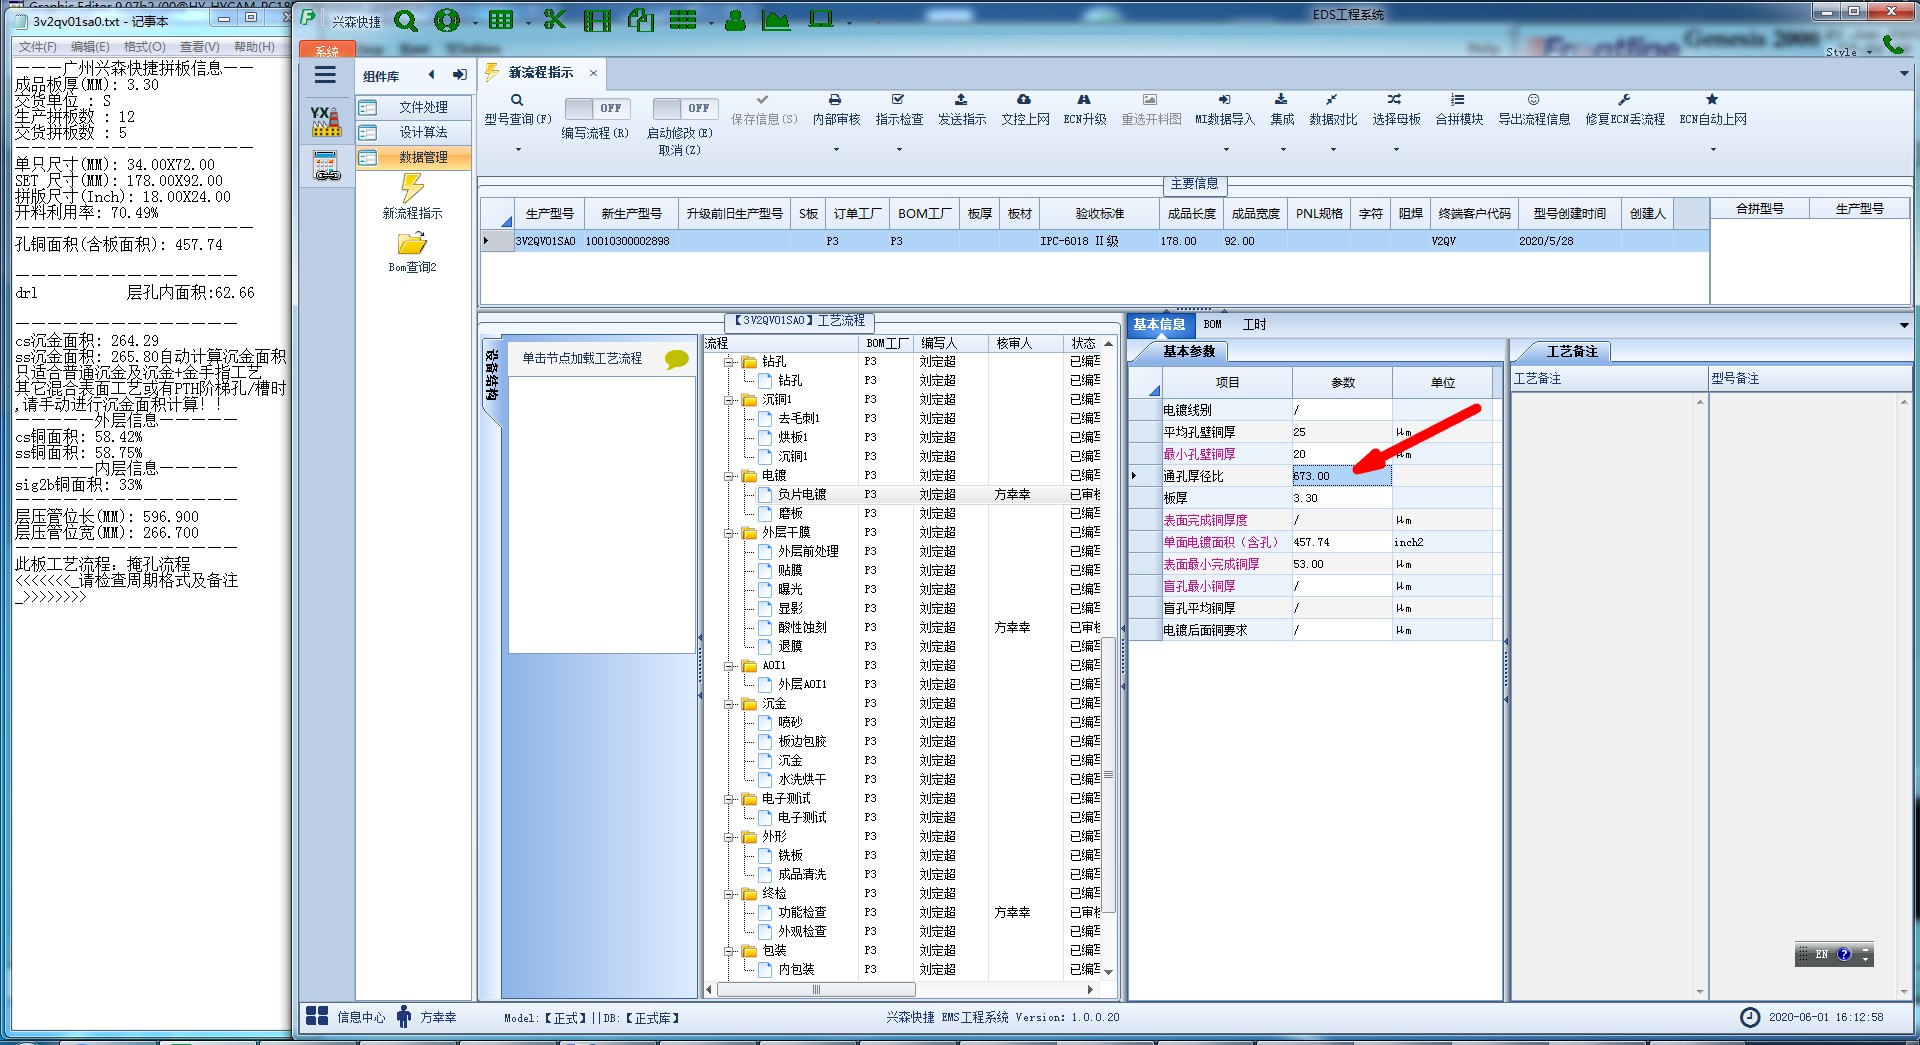1920x1045 pixels.
Task: Open dropdown arrow under 型号查询(F)
Action: (x=518, y=150)
